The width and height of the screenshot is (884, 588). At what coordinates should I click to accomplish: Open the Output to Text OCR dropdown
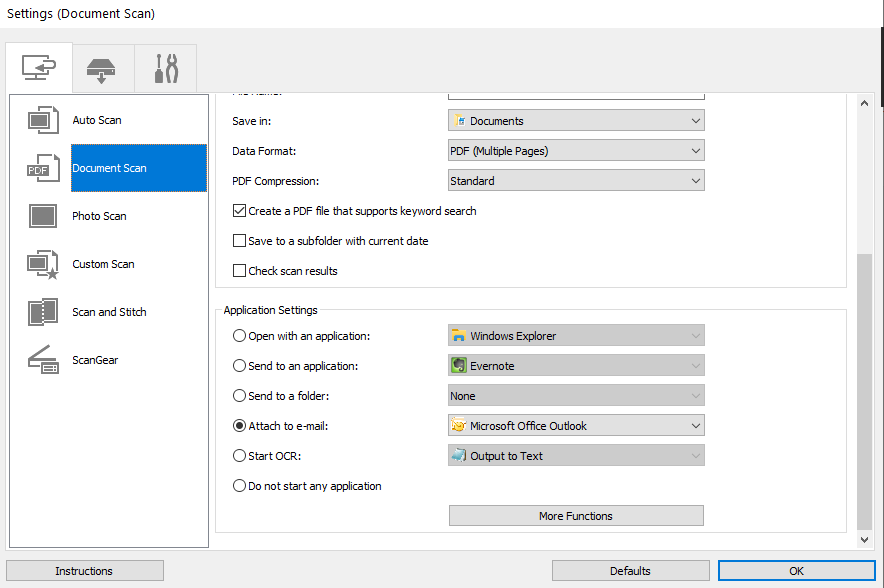tap(576, 456)
